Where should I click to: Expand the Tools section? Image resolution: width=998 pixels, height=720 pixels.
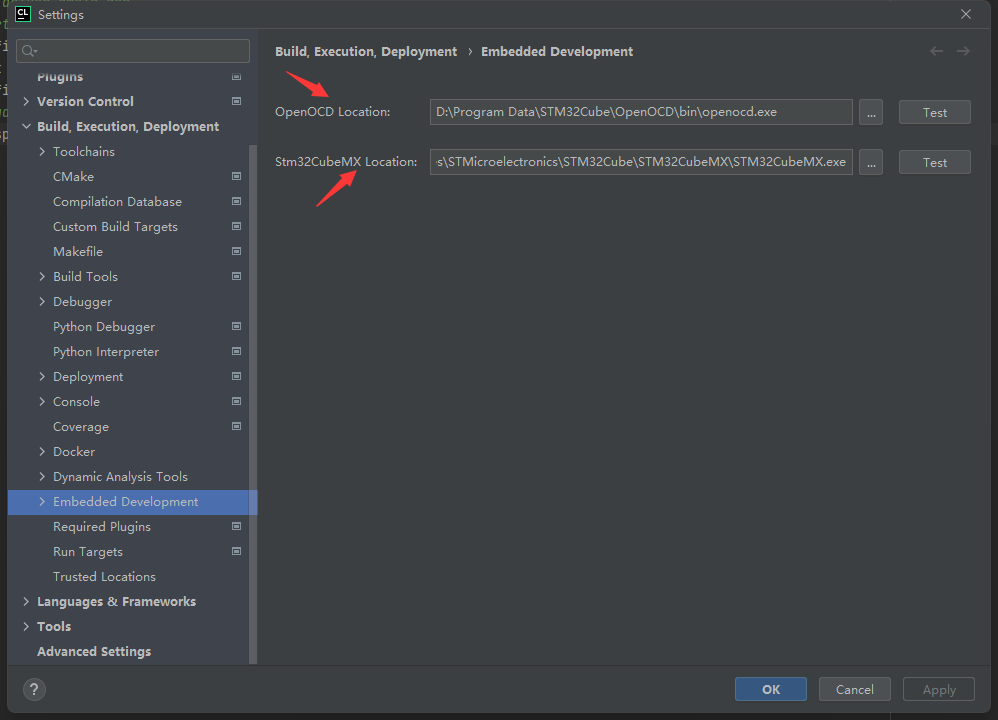tap(26, 626)
